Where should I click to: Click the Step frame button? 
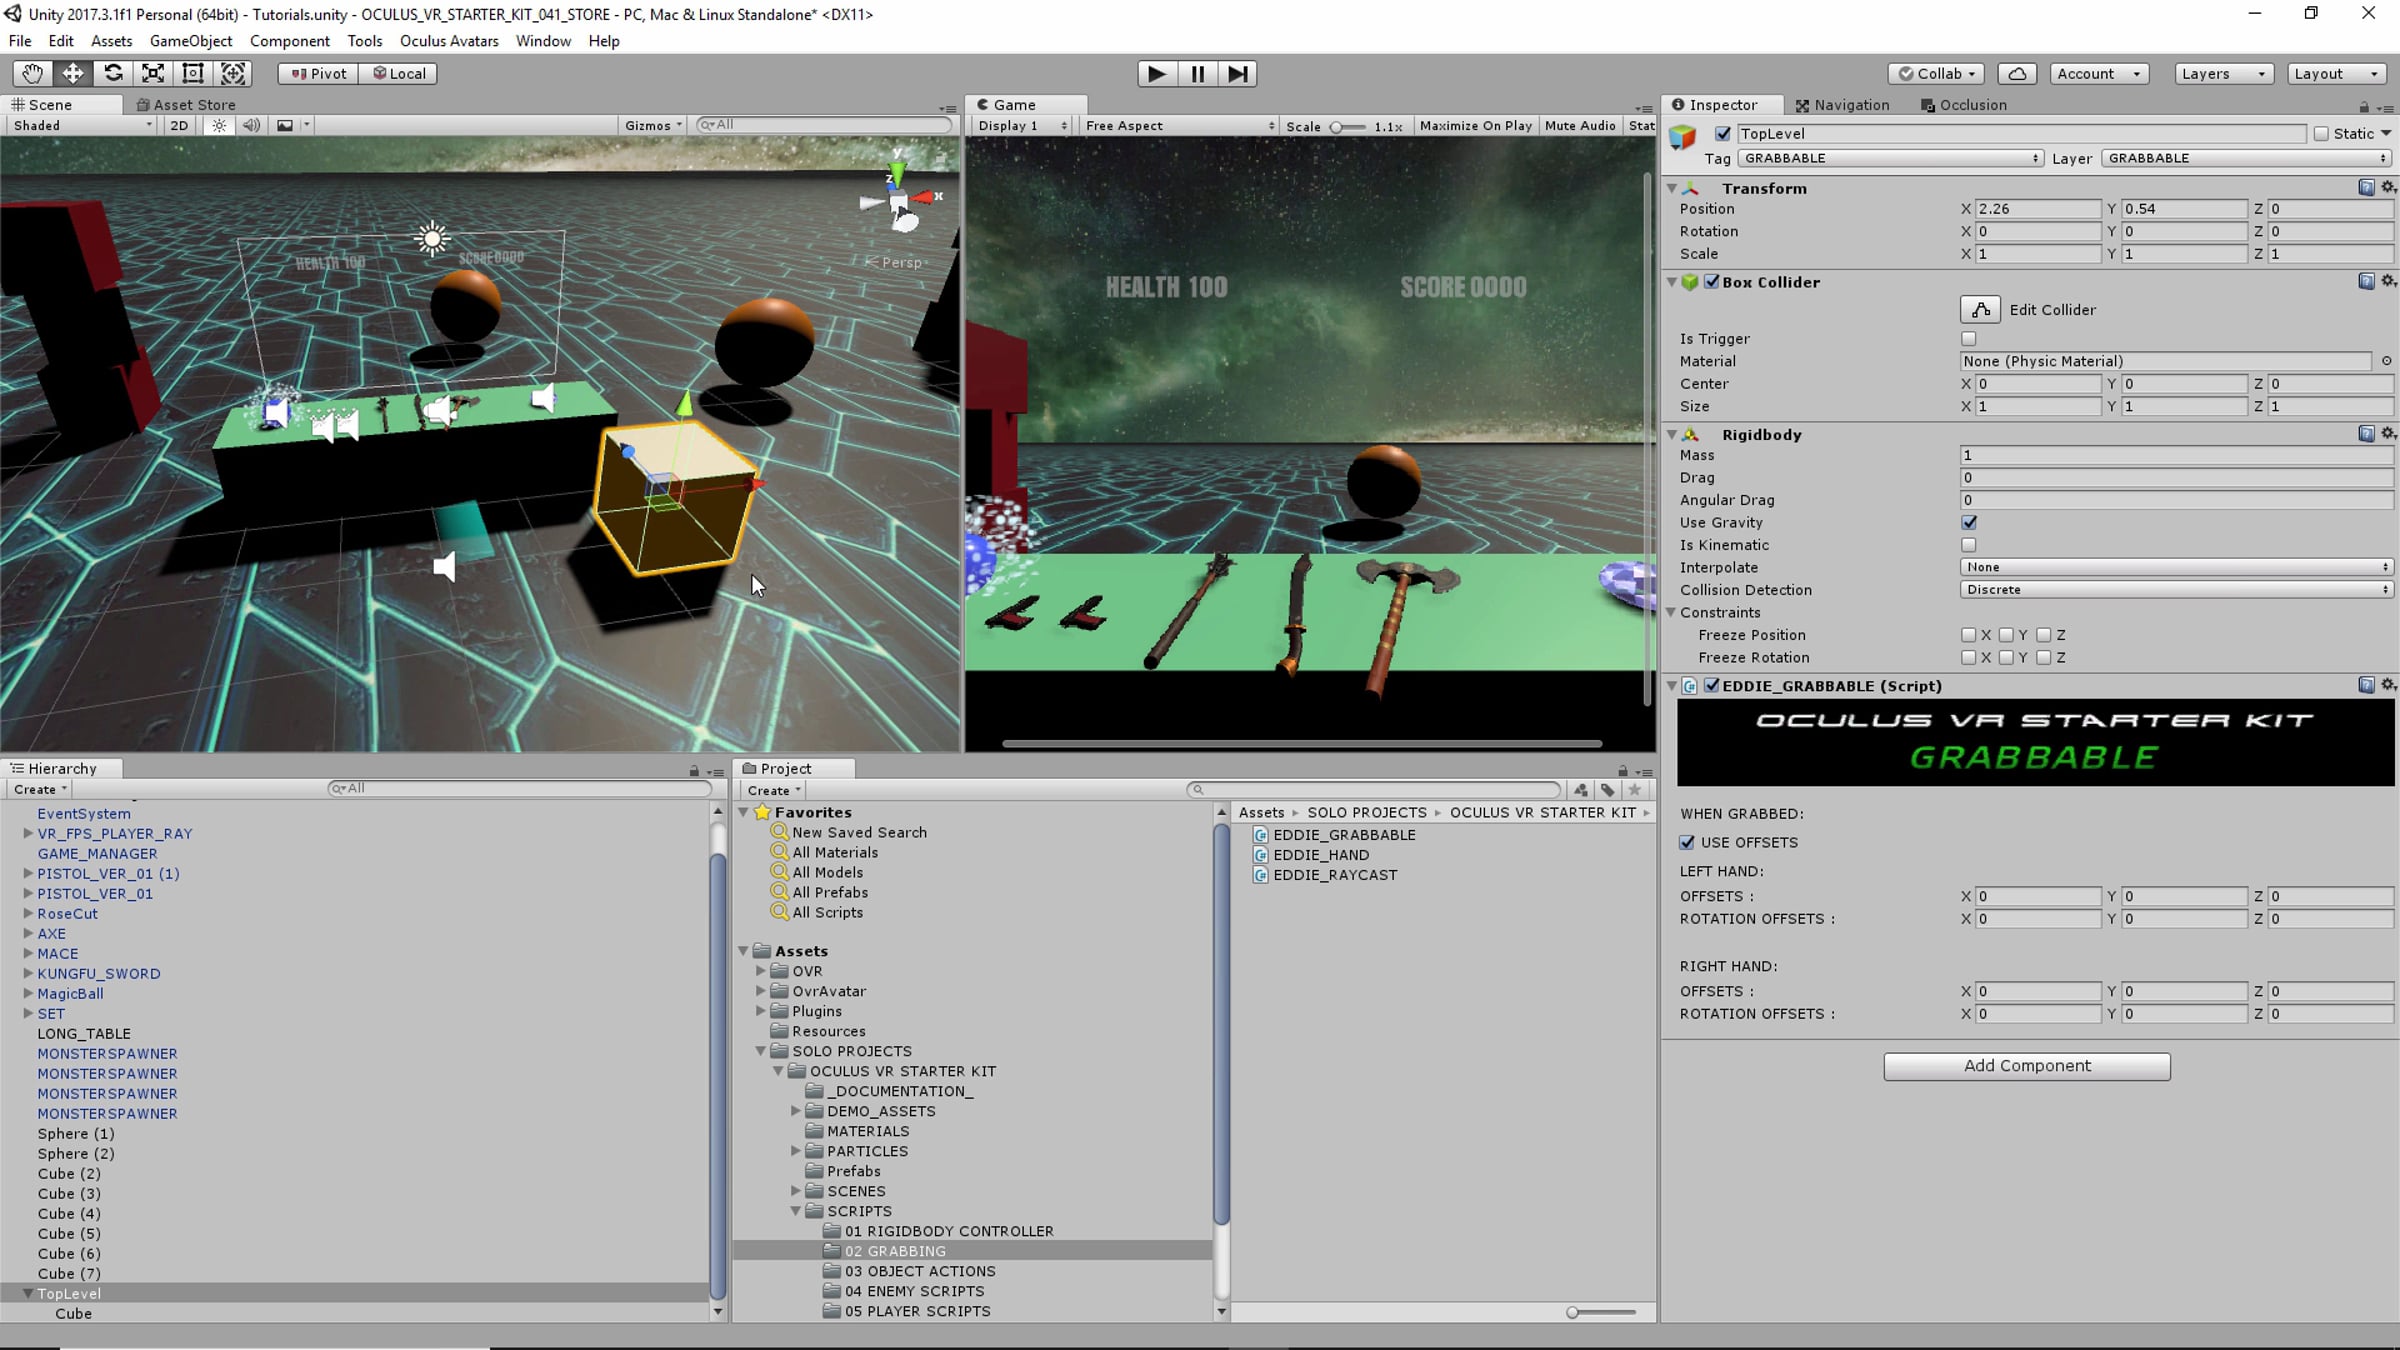(x=1237, y=73)
